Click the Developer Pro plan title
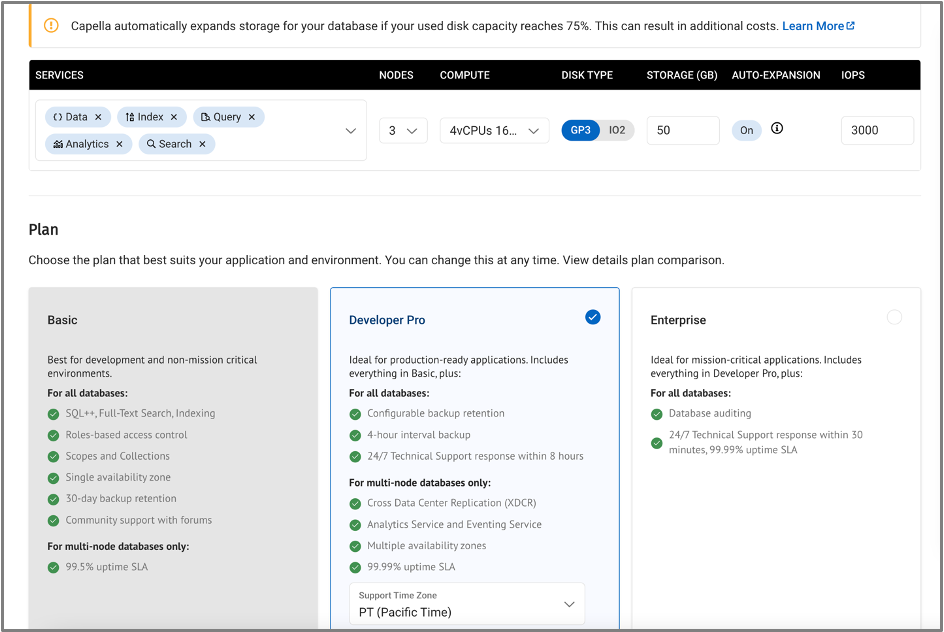This screenshot has height=632, width=944. point(387,320)
